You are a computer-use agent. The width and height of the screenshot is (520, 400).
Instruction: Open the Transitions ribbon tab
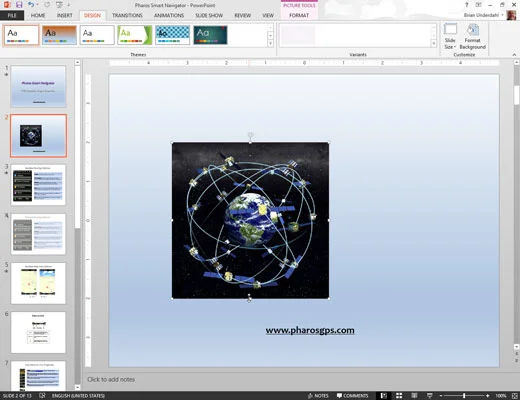point(127,15)
